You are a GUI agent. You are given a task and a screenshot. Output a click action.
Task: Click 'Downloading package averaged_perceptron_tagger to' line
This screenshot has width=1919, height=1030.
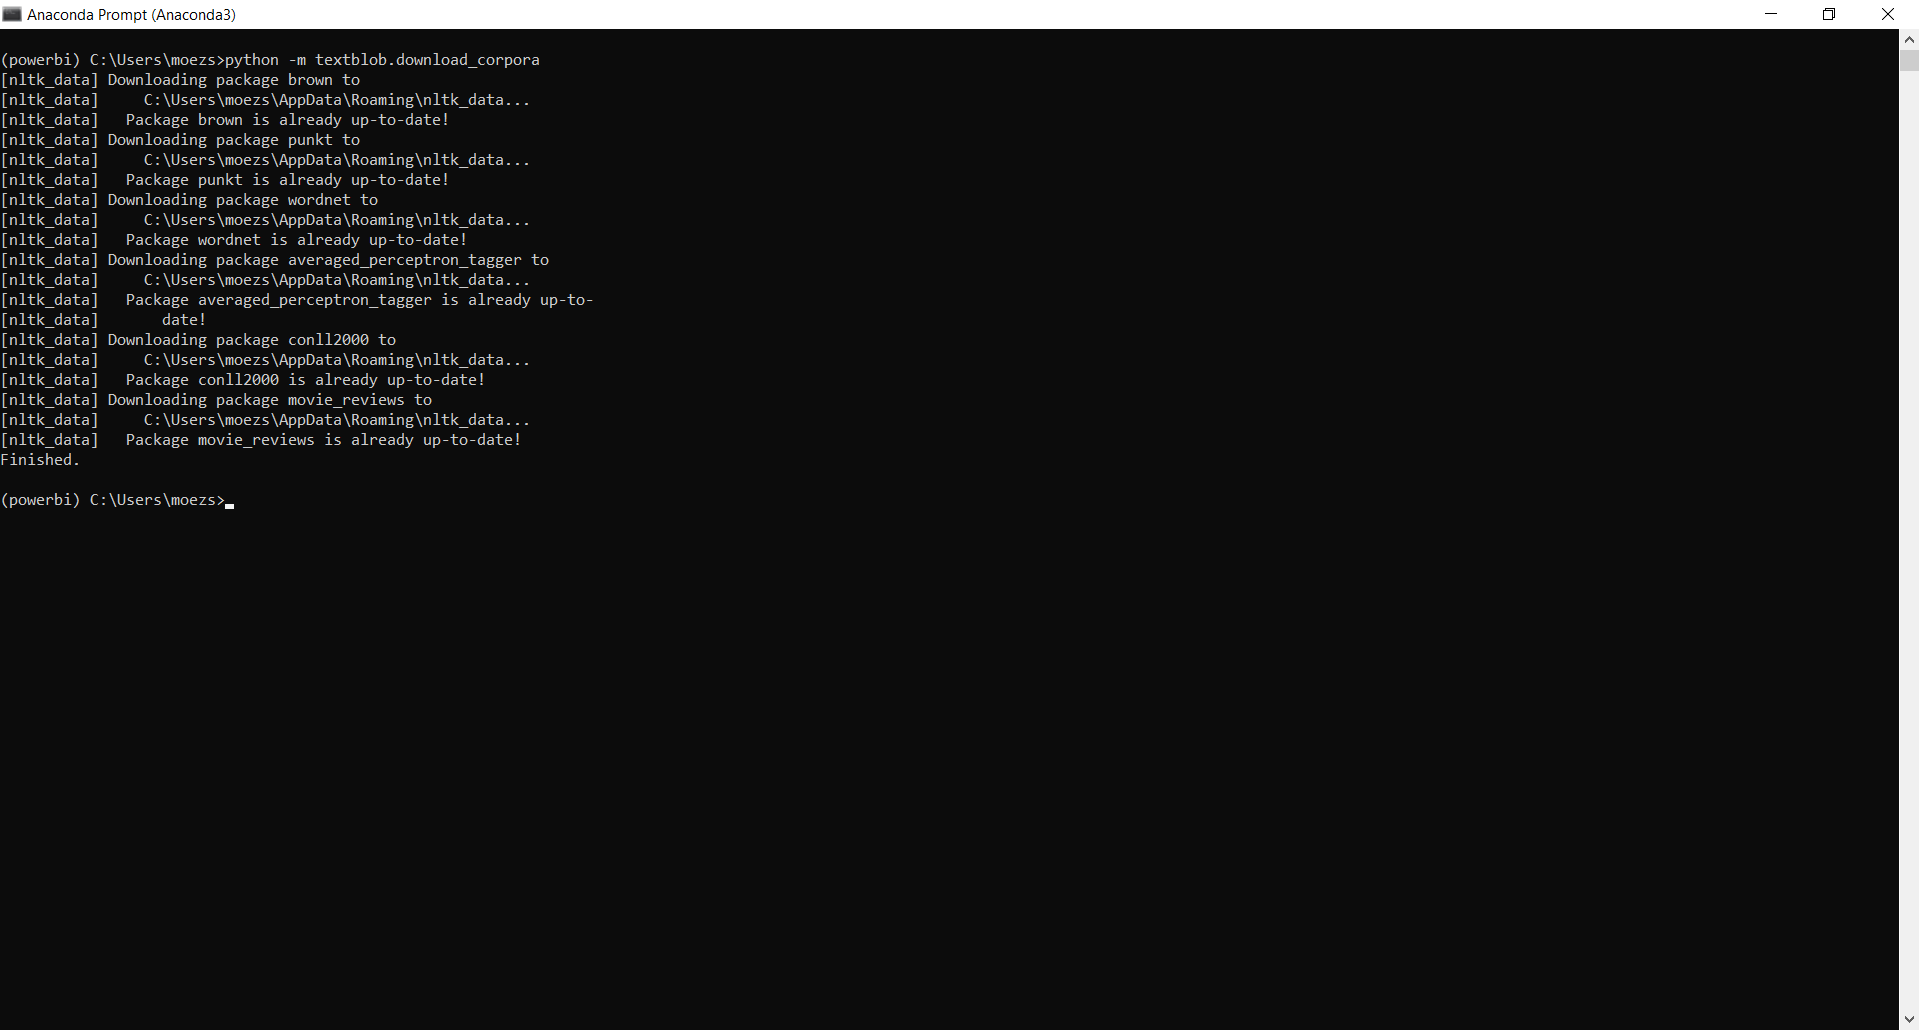tap(328, 260)
